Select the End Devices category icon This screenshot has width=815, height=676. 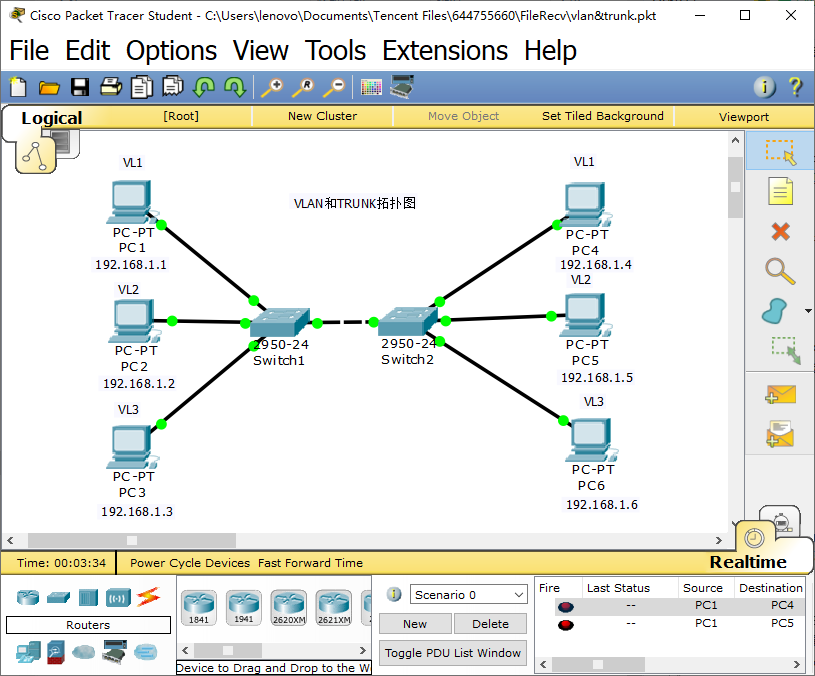tap(28, 652)
